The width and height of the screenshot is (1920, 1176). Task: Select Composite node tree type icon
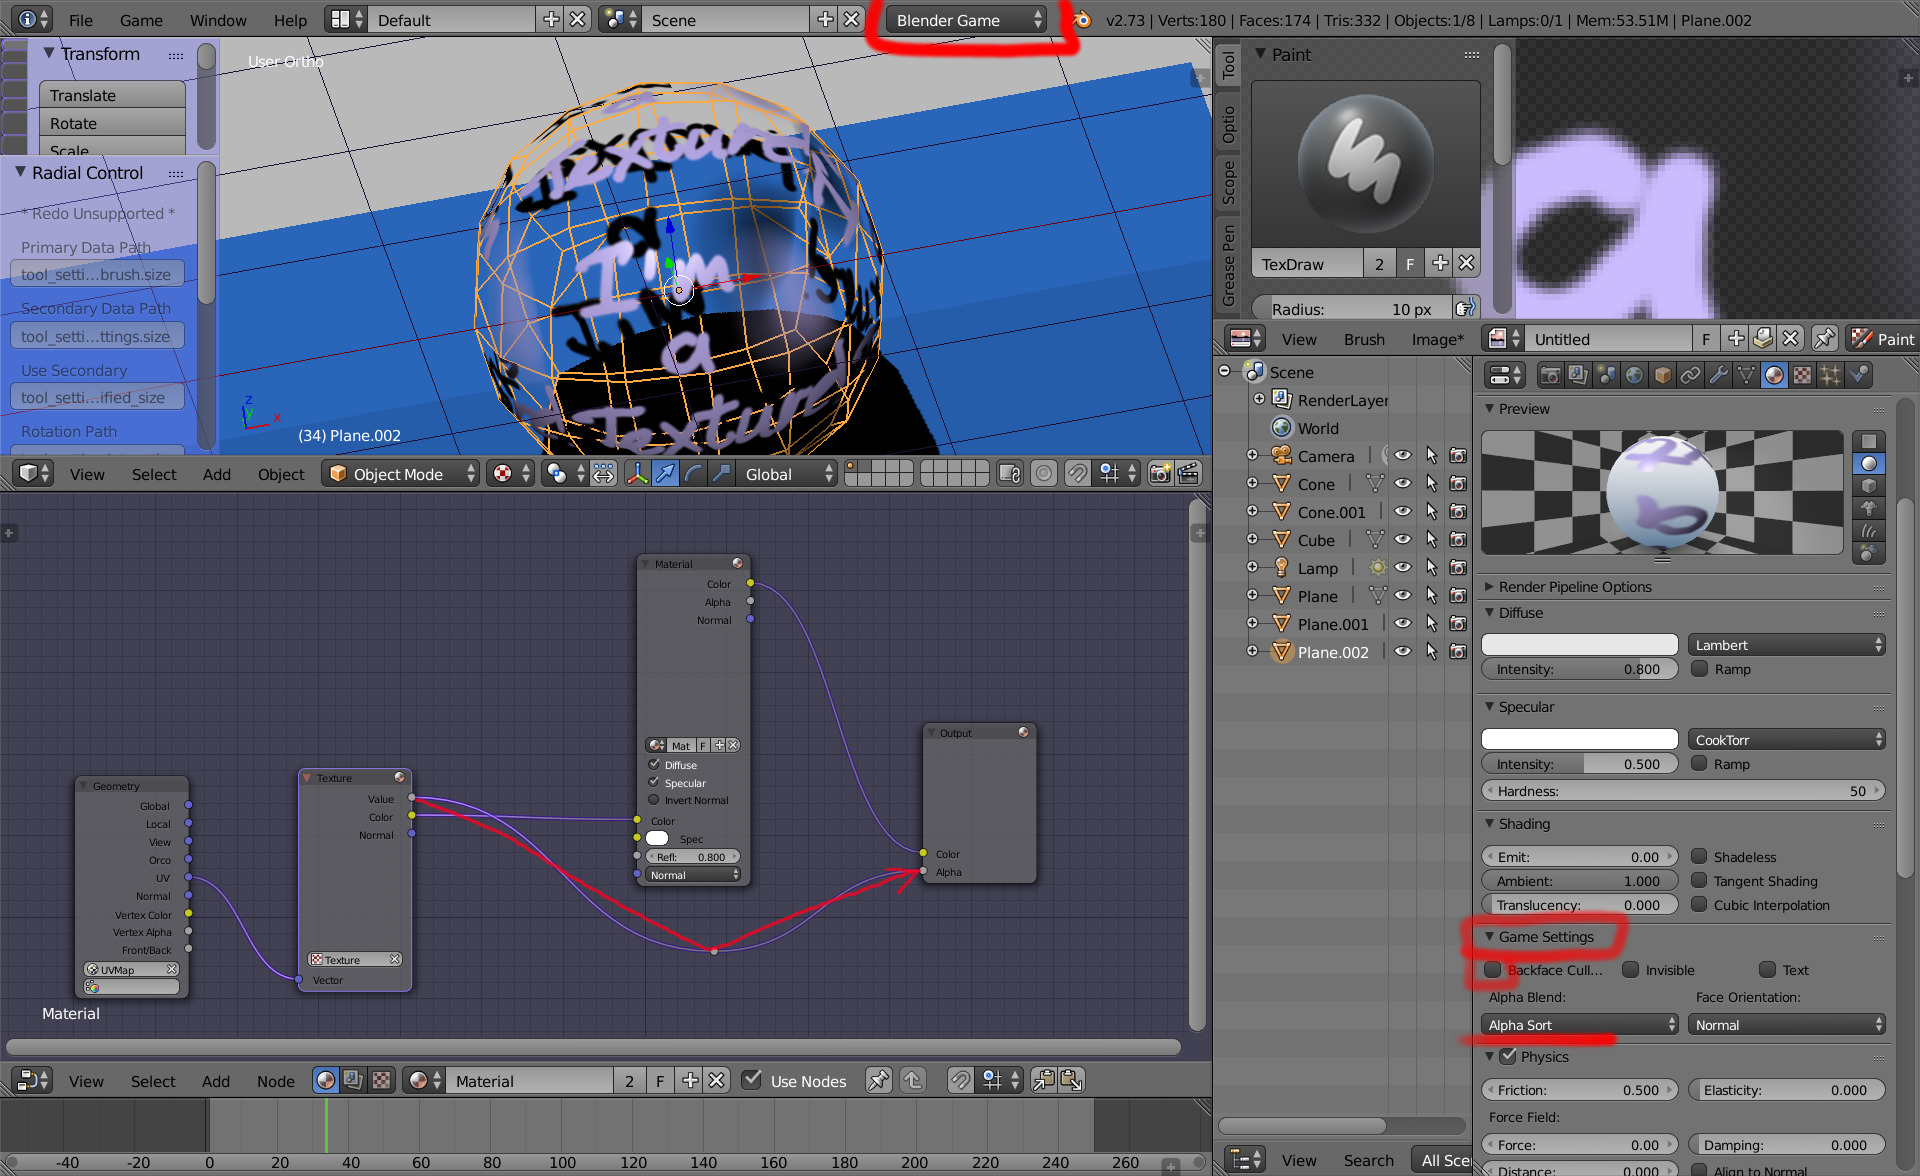pyautogui.click(x=353, y=1080)
